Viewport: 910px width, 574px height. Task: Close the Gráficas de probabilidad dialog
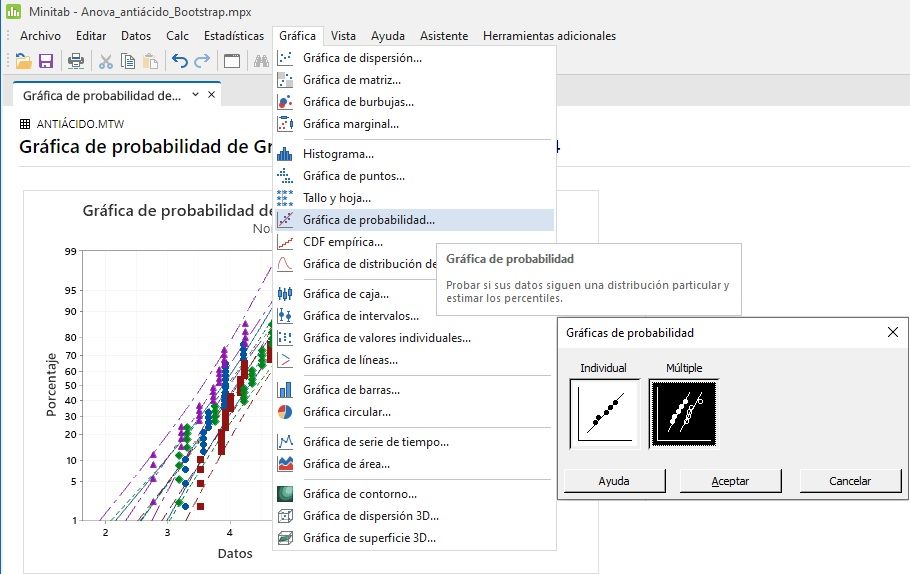892,332
